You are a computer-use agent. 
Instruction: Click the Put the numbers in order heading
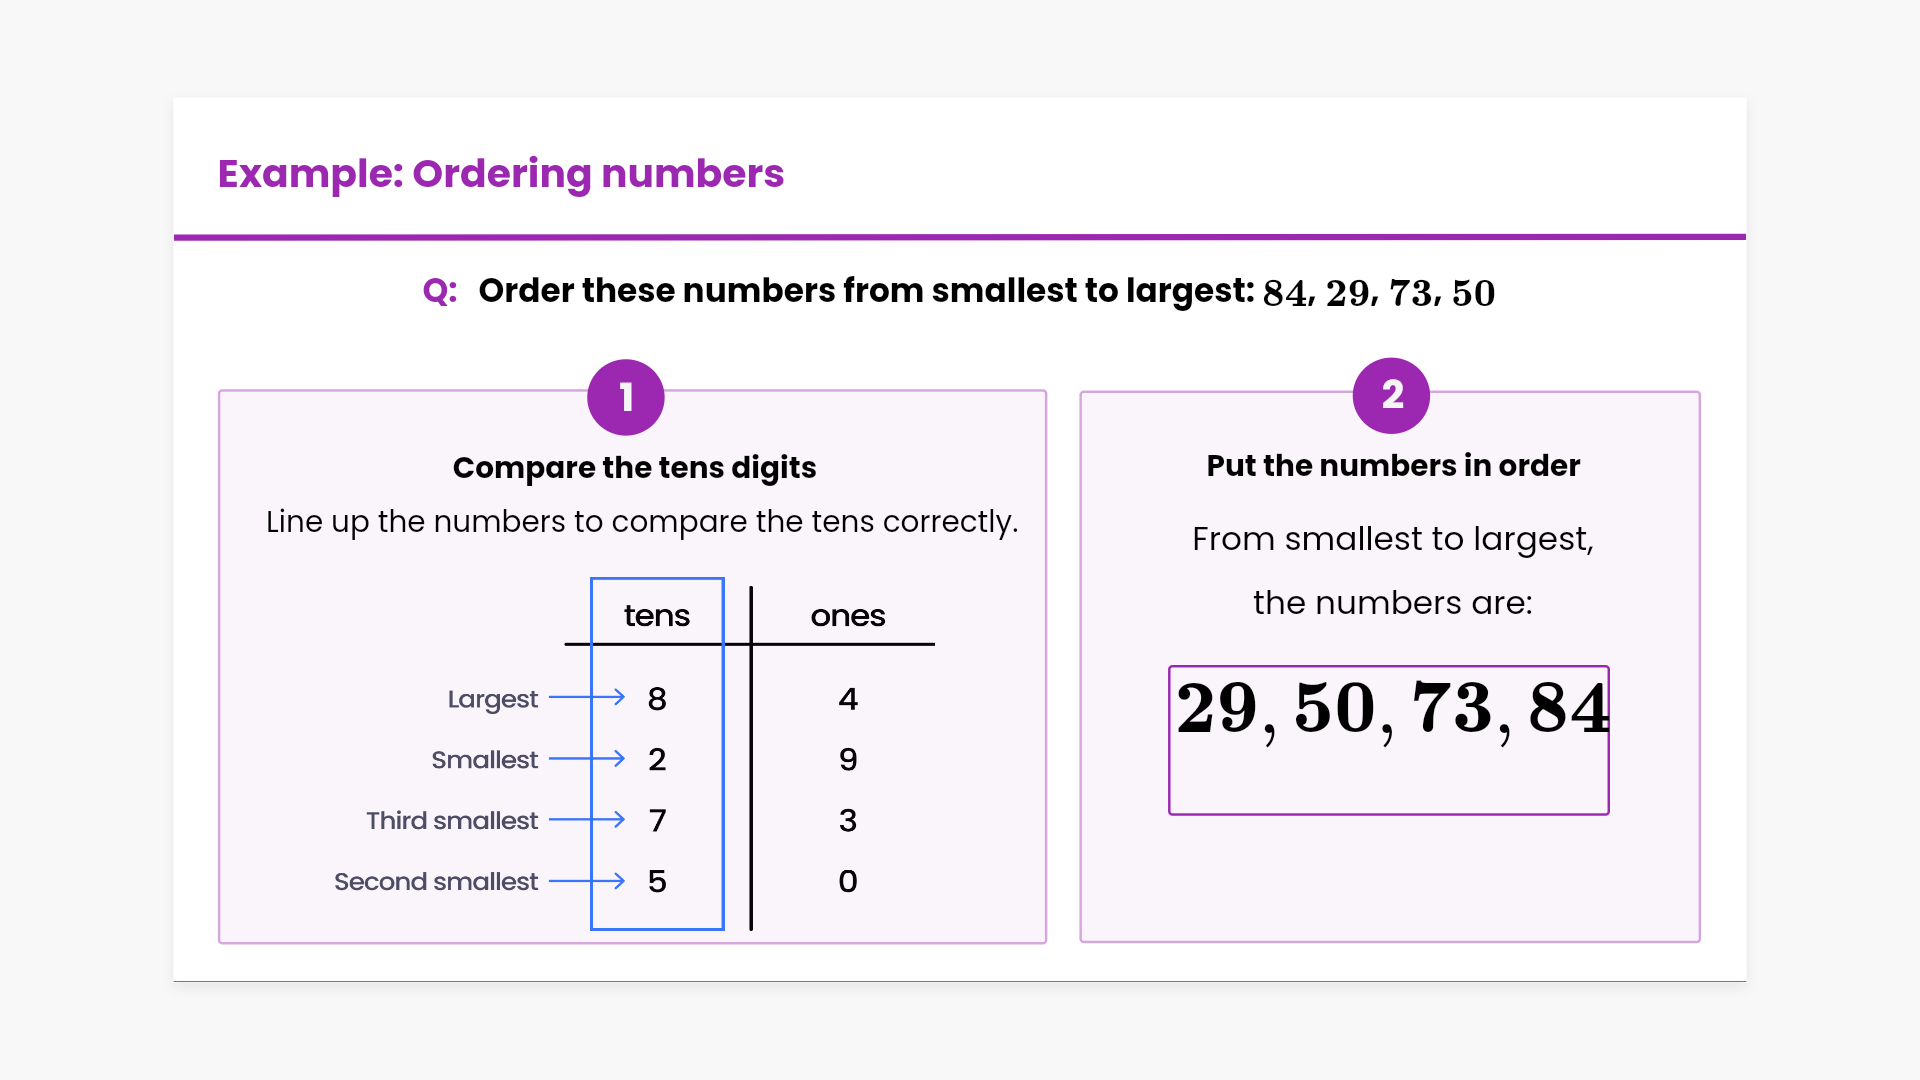[1392, 465]
